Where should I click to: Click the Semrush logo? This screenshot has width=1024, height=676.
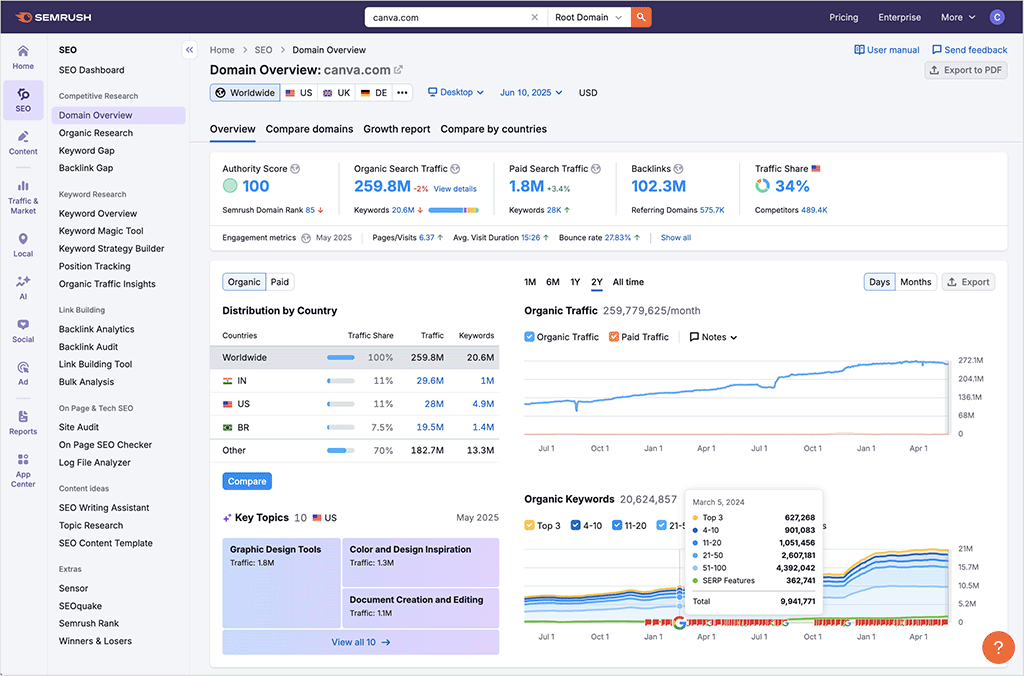[x=54, y=17]
